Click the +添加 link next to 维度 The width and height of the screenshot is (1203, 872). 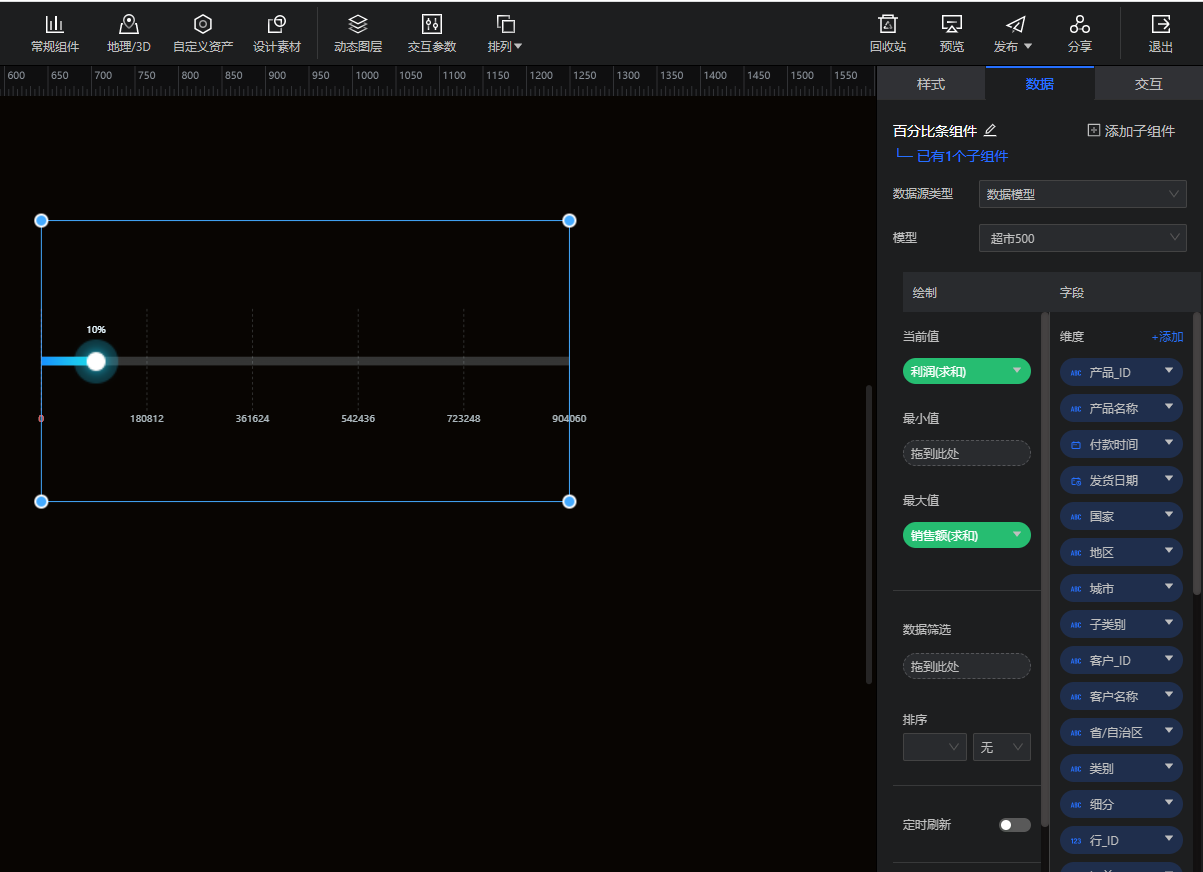pos(1167,337)
